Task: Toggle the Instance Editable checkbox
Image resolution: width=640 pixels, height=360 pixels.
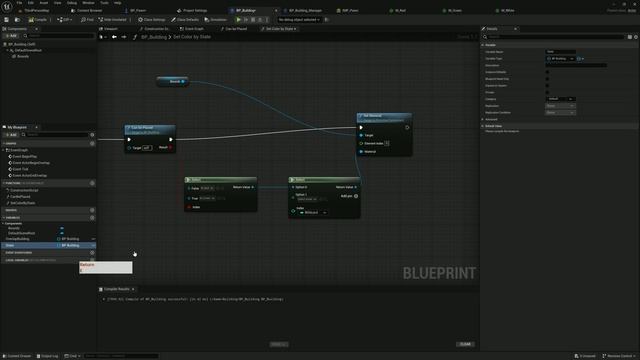Action: click(547, 72)
